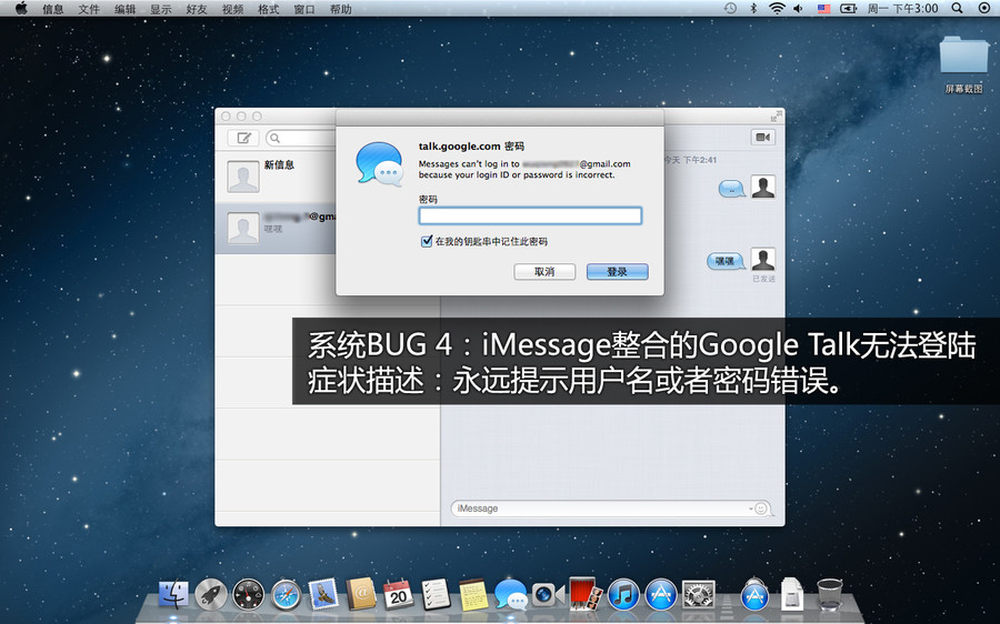Image resolution: width=1000 pixels, height=624 pixels.
Task: Launch Safari compass from Dock
Action: coord(286,595)
